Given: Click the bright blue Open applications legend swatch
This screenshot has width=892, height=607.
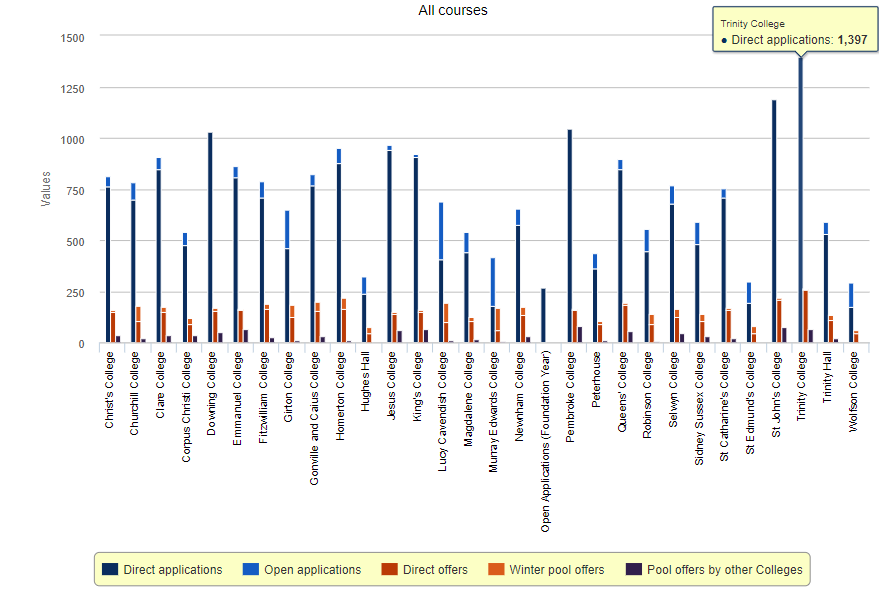Looking at the screenshot, I should pos(251,569).
